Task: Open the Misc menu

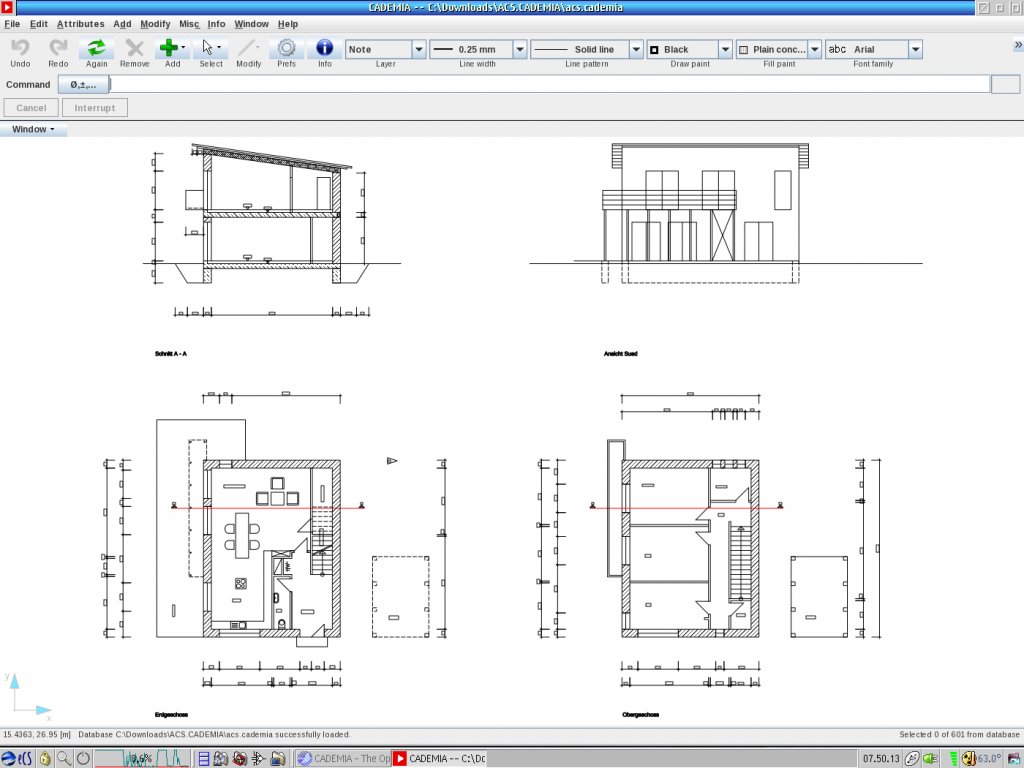Action: [x=189, y=24]
